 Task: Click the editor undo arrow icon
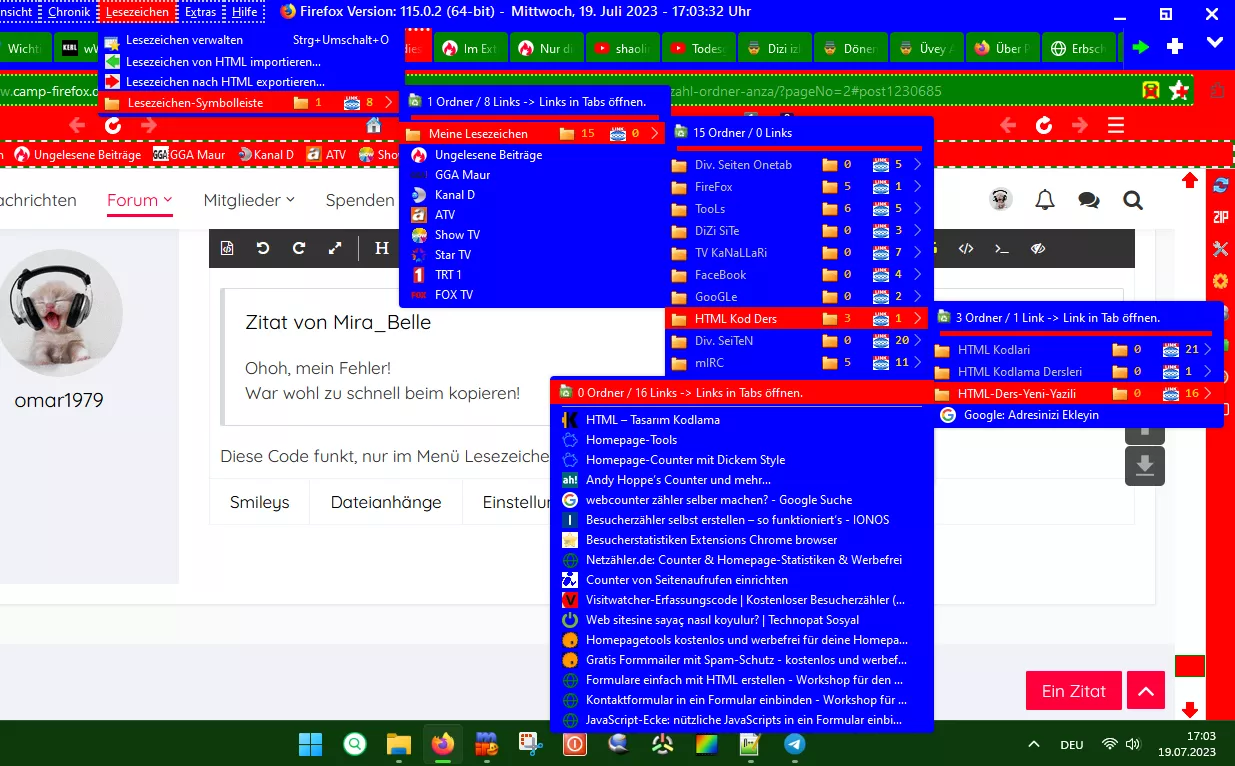coord(263,248)
